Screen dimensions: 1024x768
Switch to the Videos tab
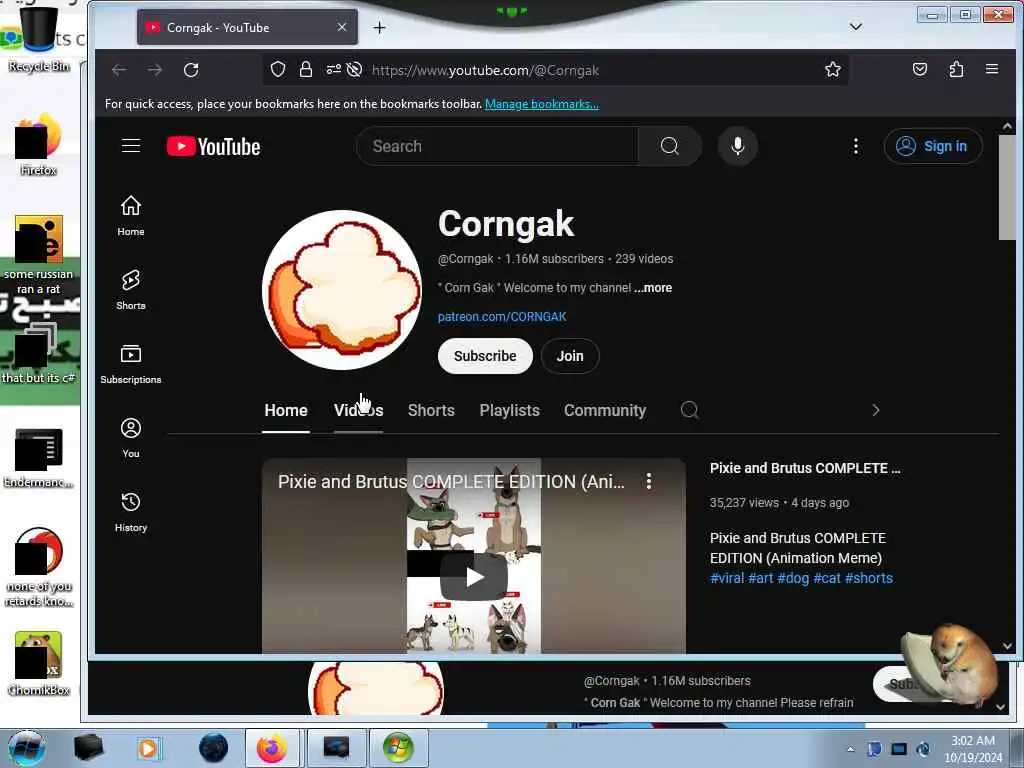tap(359, 410)
